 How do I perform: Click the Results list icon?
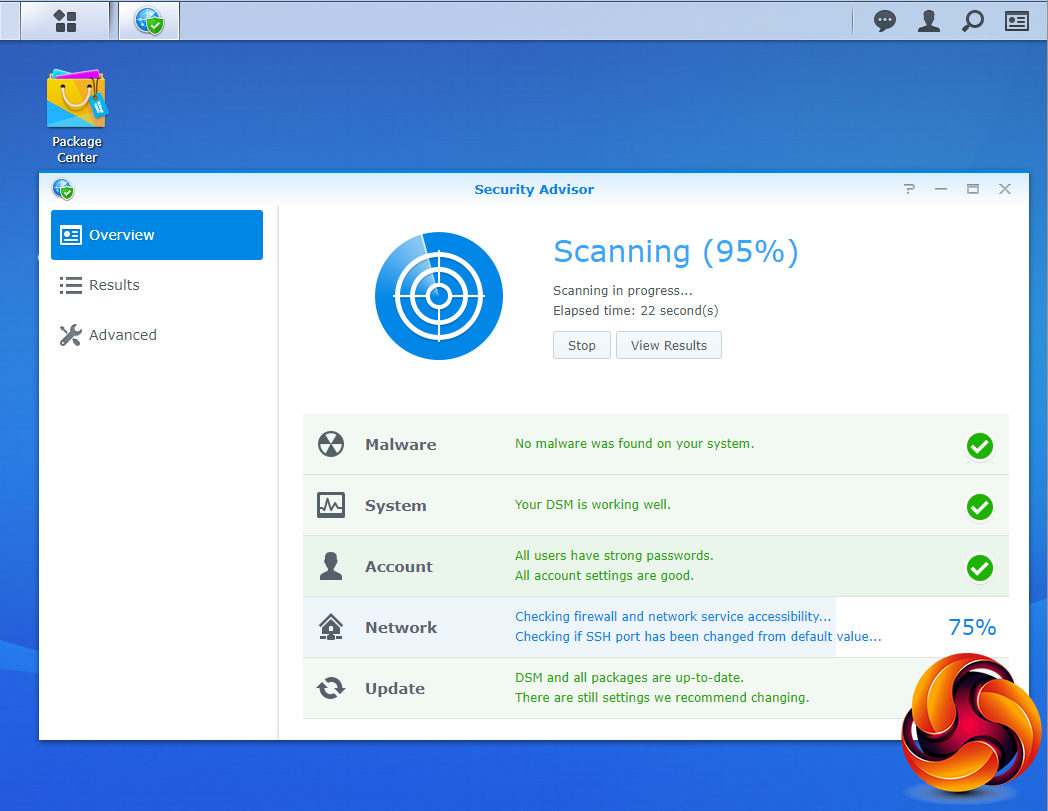coord(71,285)
